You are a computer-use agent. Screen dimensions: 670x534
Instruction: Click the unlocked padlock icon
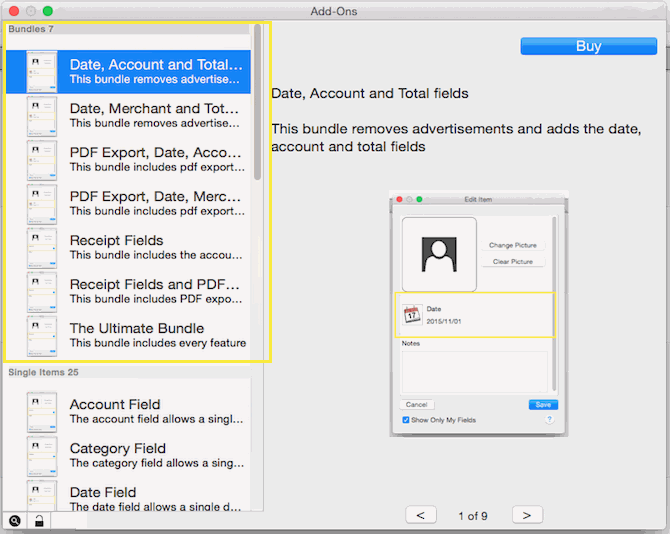pyautogui.click(x=39, y=521)
